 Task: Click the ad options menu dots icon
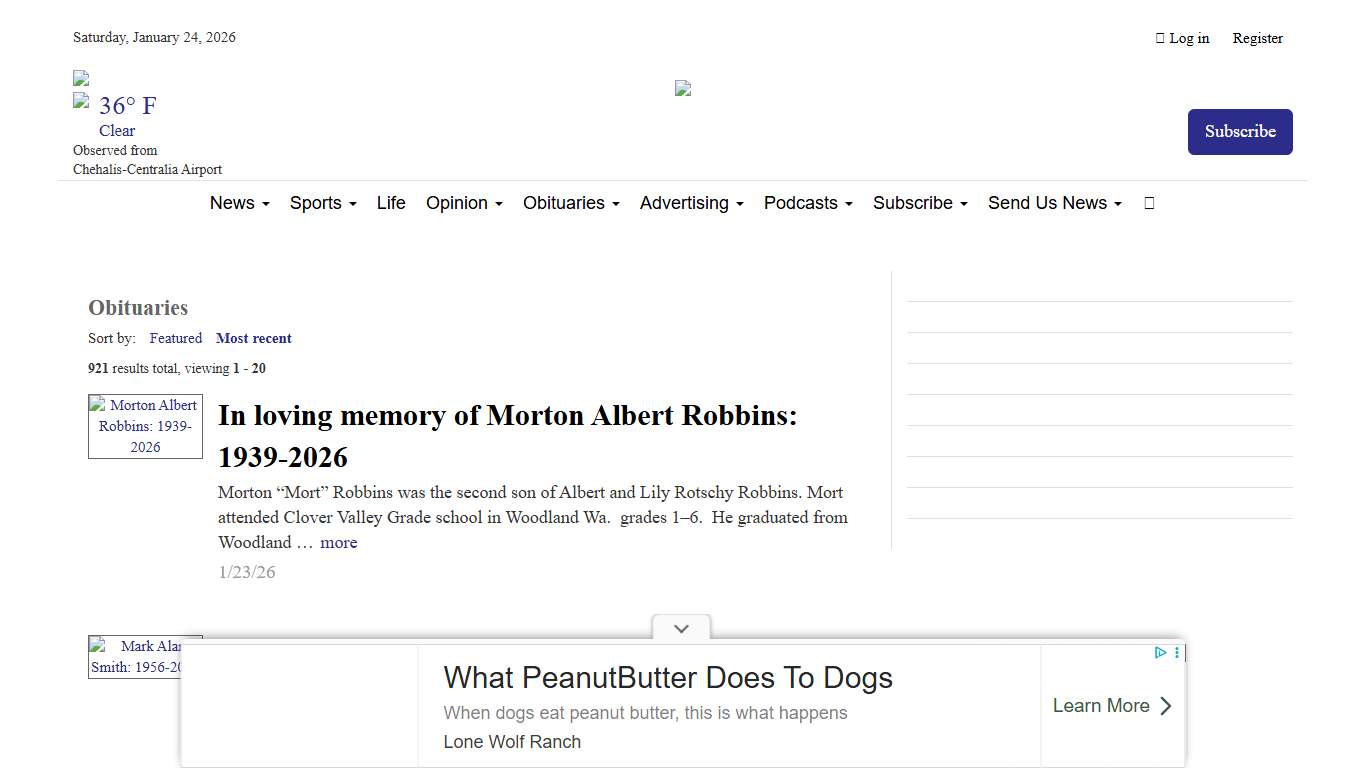pos(1176,652)
